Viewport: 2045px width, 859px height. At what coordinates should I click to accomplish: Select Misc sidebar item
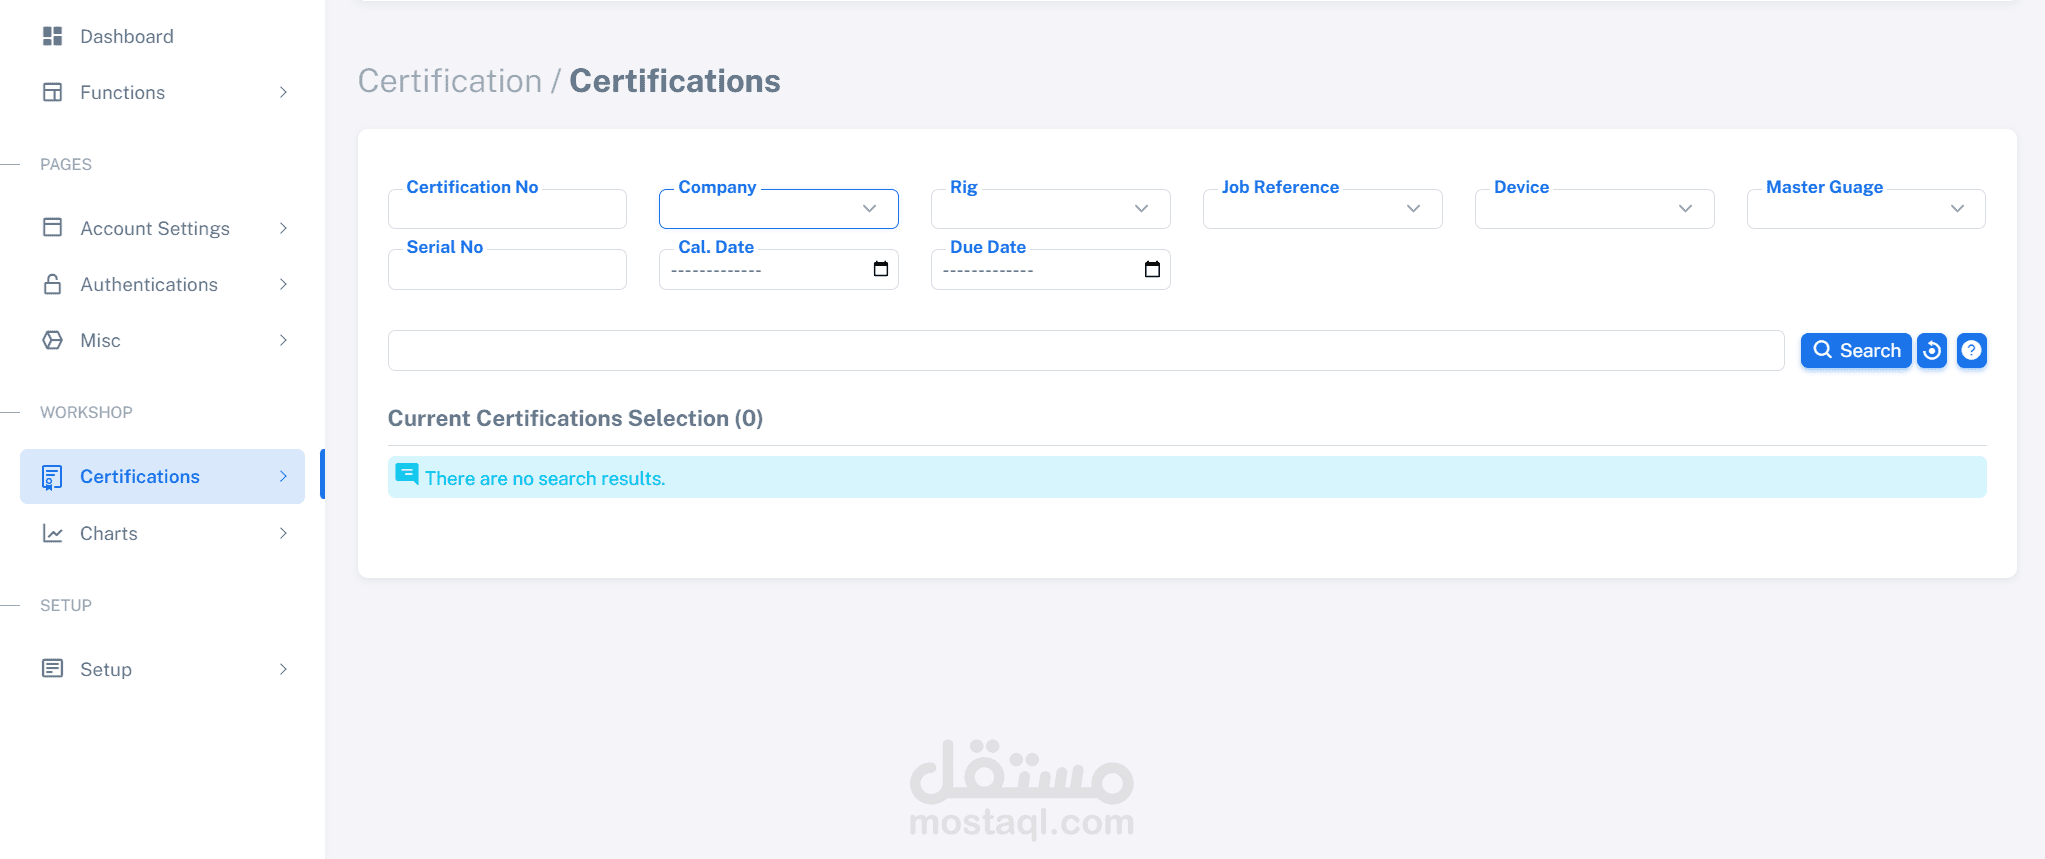tap(162, 340)
